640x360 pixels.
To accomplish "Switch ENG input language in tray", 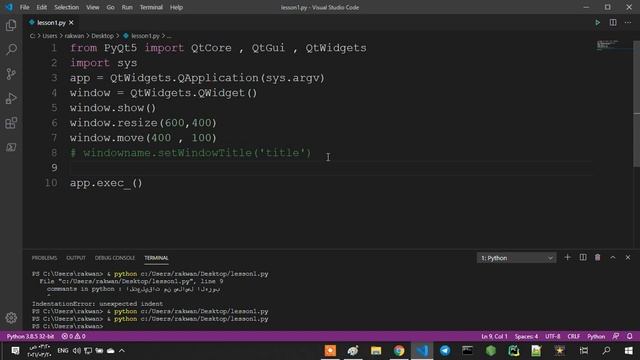I will tap(63, 350).
